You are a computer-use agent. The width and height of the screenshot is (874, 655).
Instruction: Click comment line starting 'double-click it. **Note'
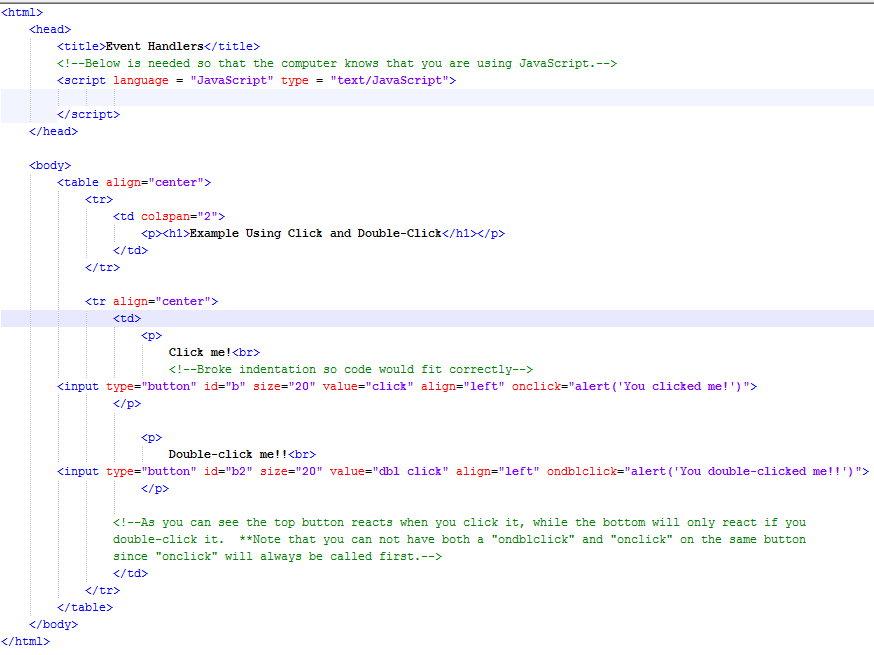point(459,540)
